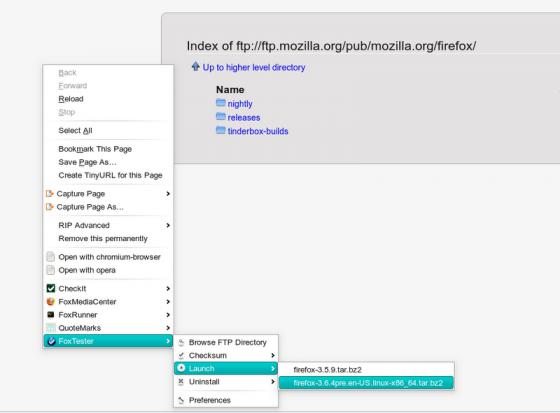
Task: Choose Create TinyURL for this Page
Action: pyautogui.click(x=108, y=175)
